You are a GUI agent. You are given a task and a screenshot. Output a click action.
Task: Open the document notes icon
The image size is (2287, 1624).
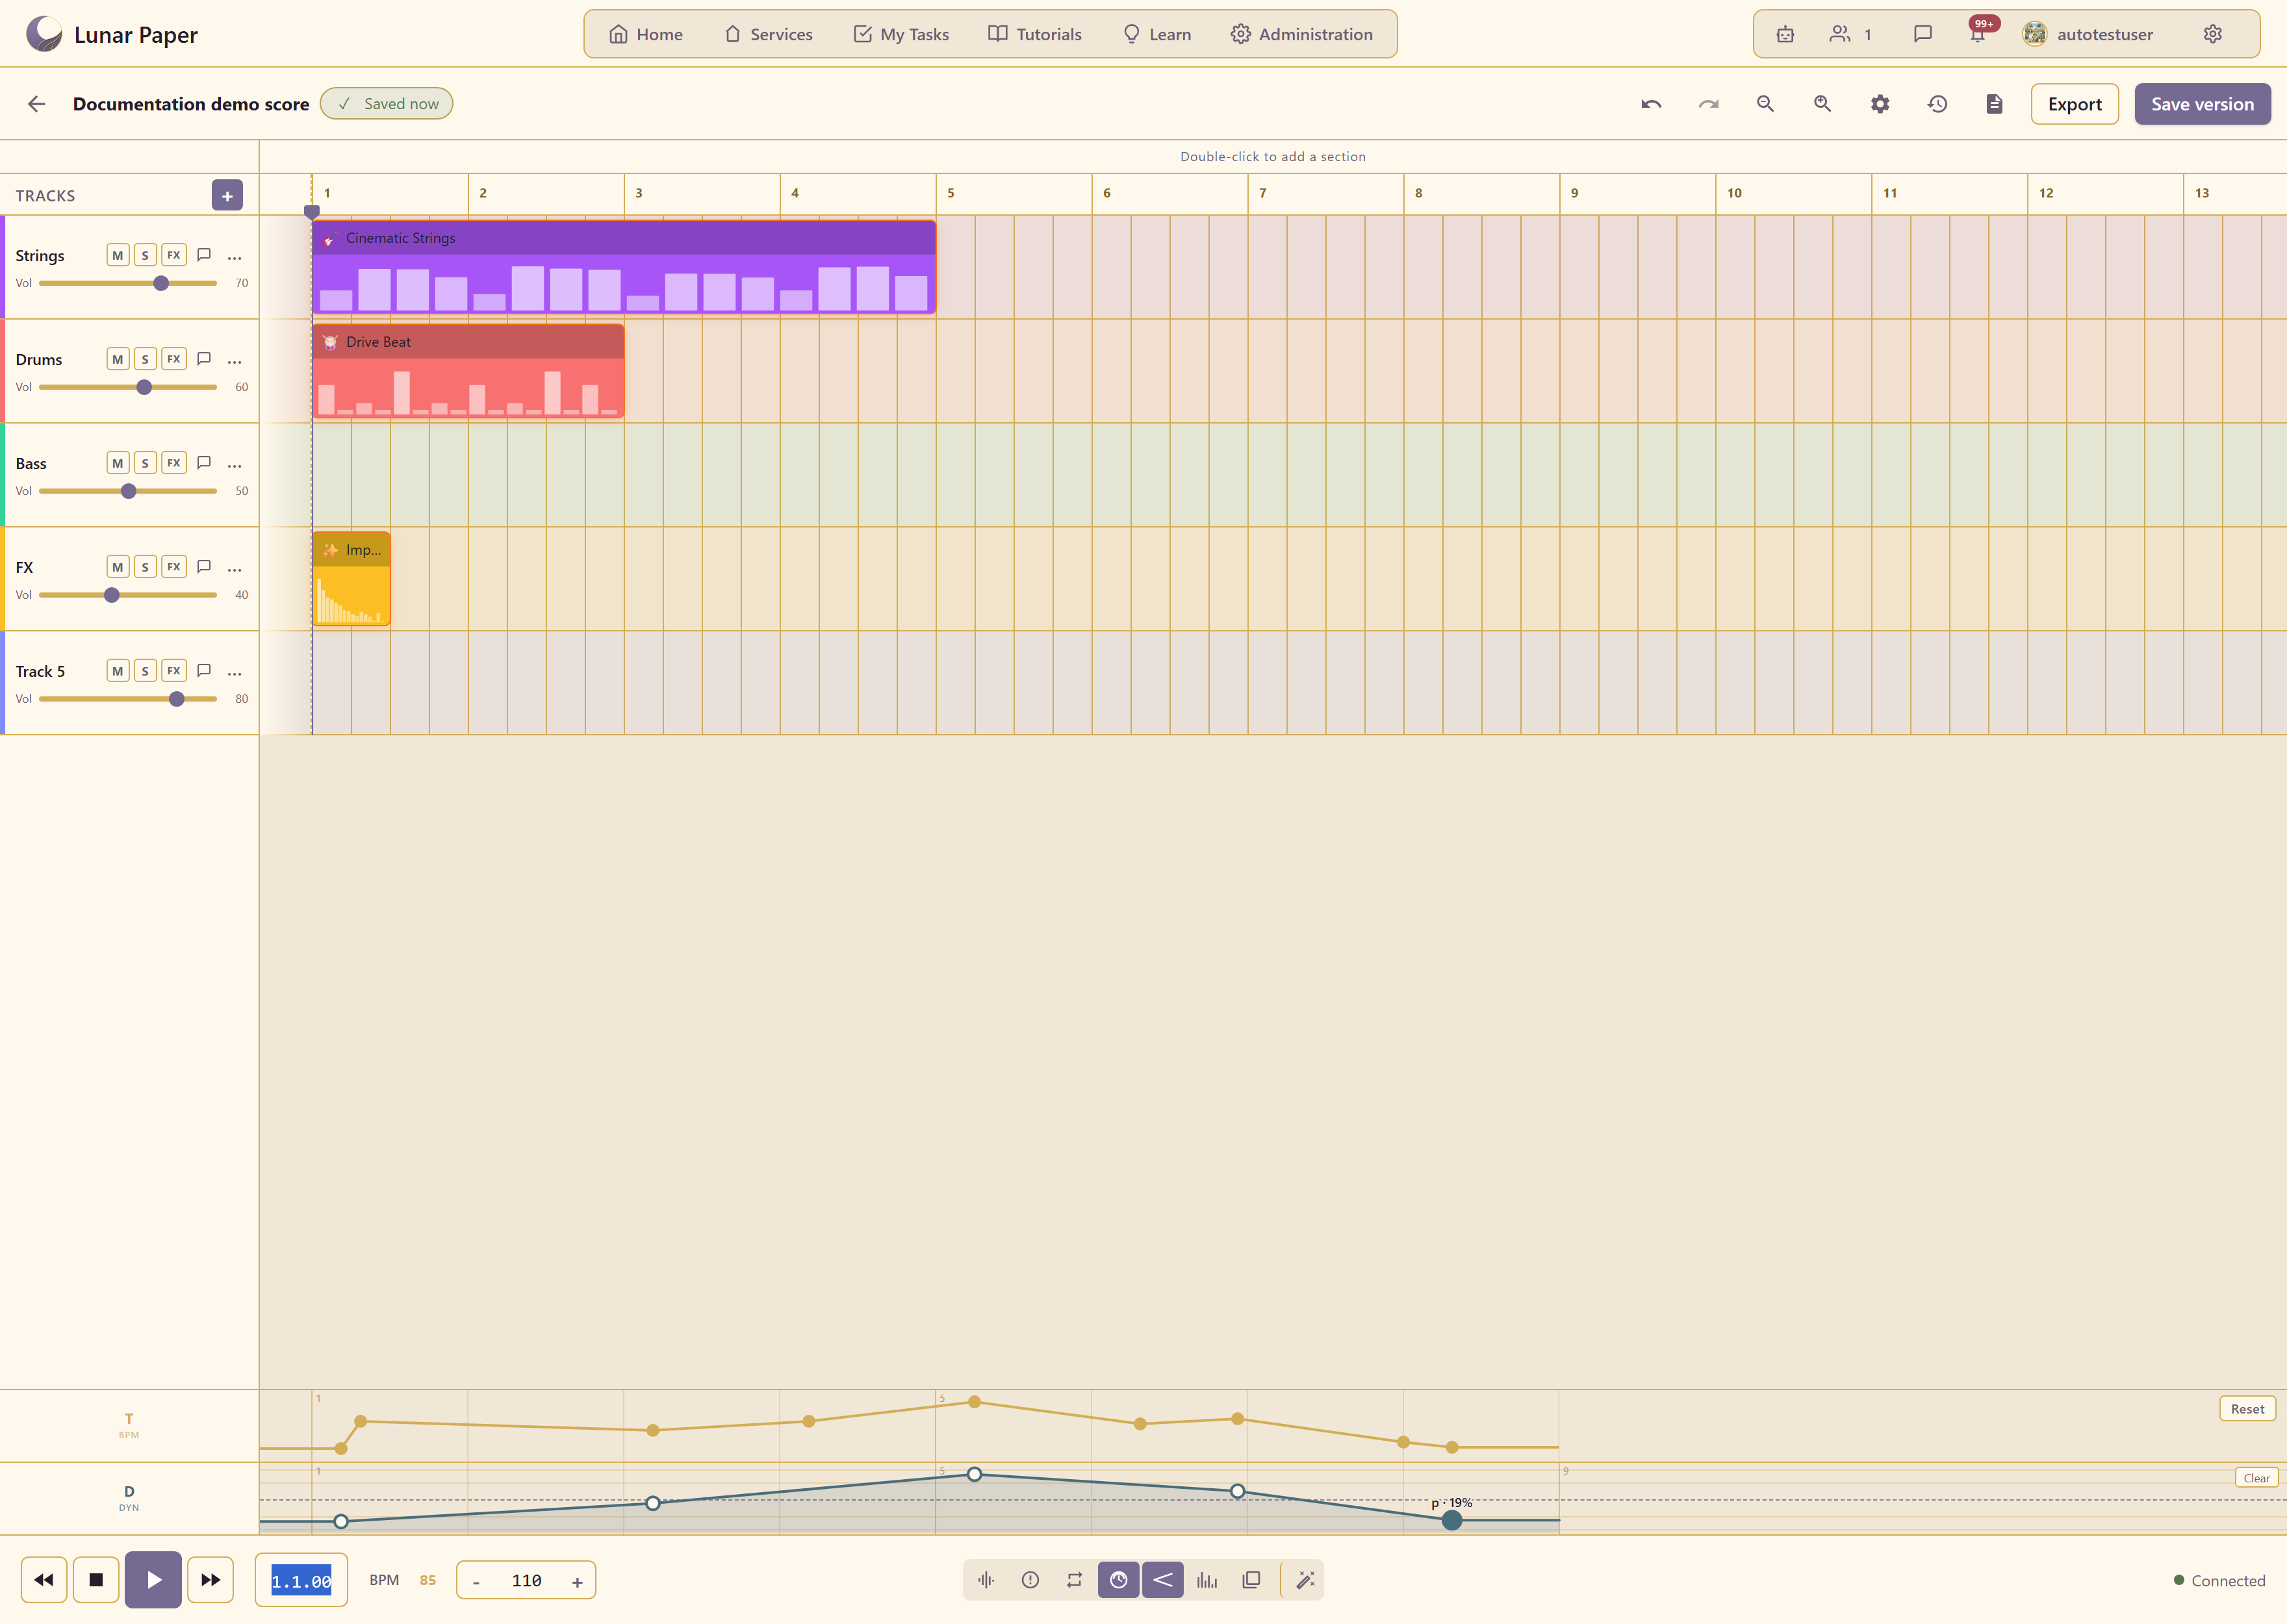pyautogui.click(x=1994, y=104)
